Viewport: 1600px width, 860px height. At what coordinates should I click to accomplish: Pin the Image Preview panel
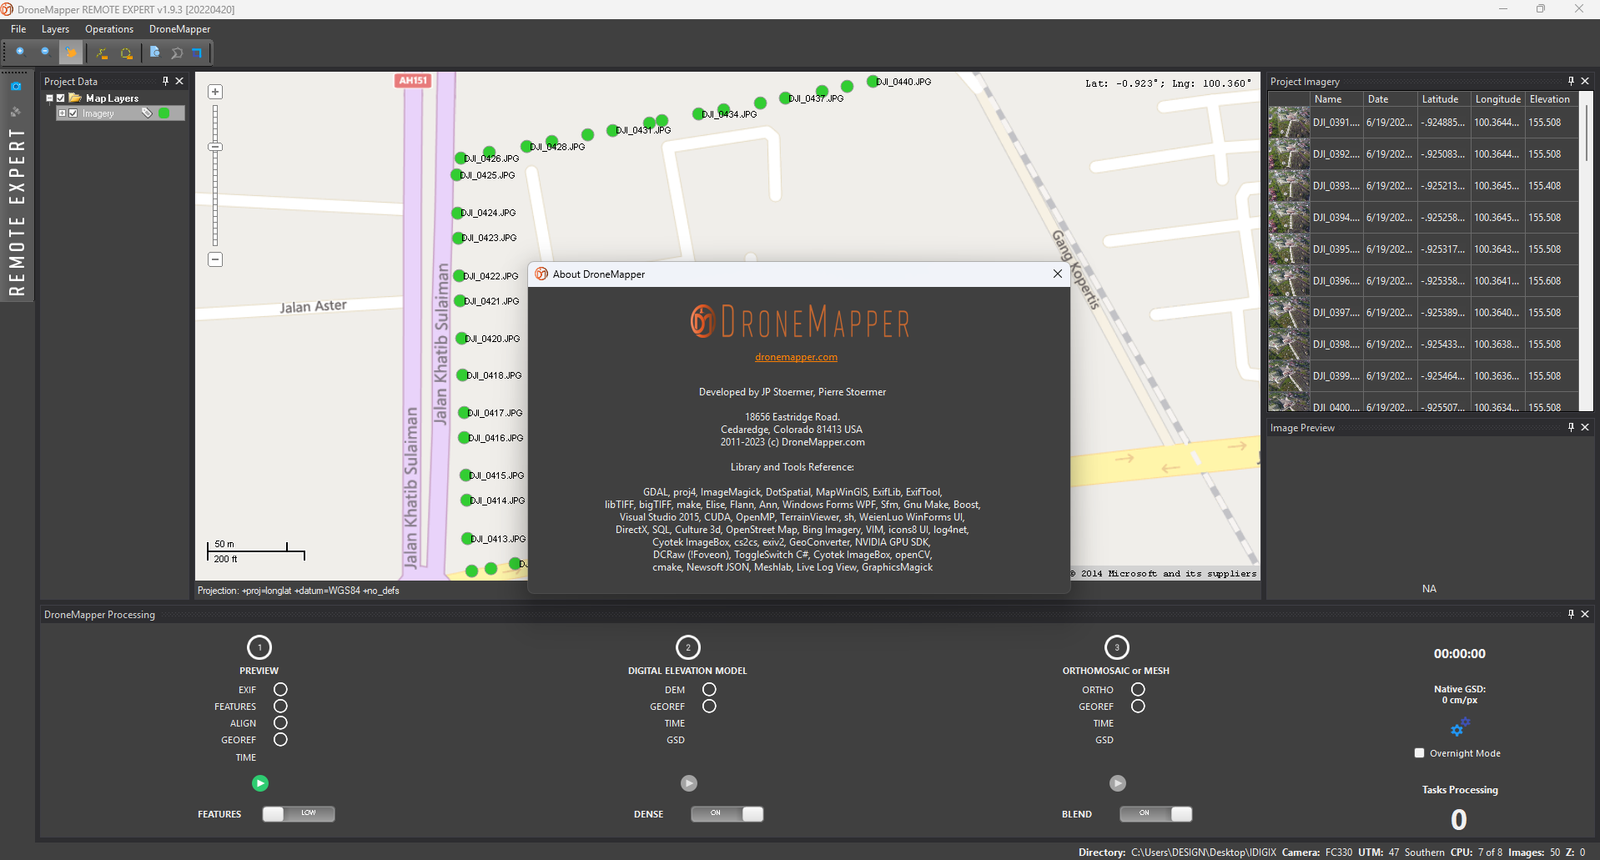point(1571,427)
